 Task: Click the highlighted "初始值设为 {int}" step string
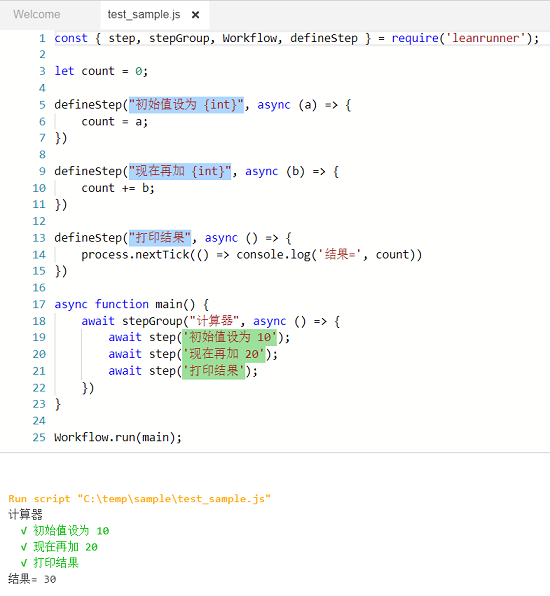coord(186,105)
